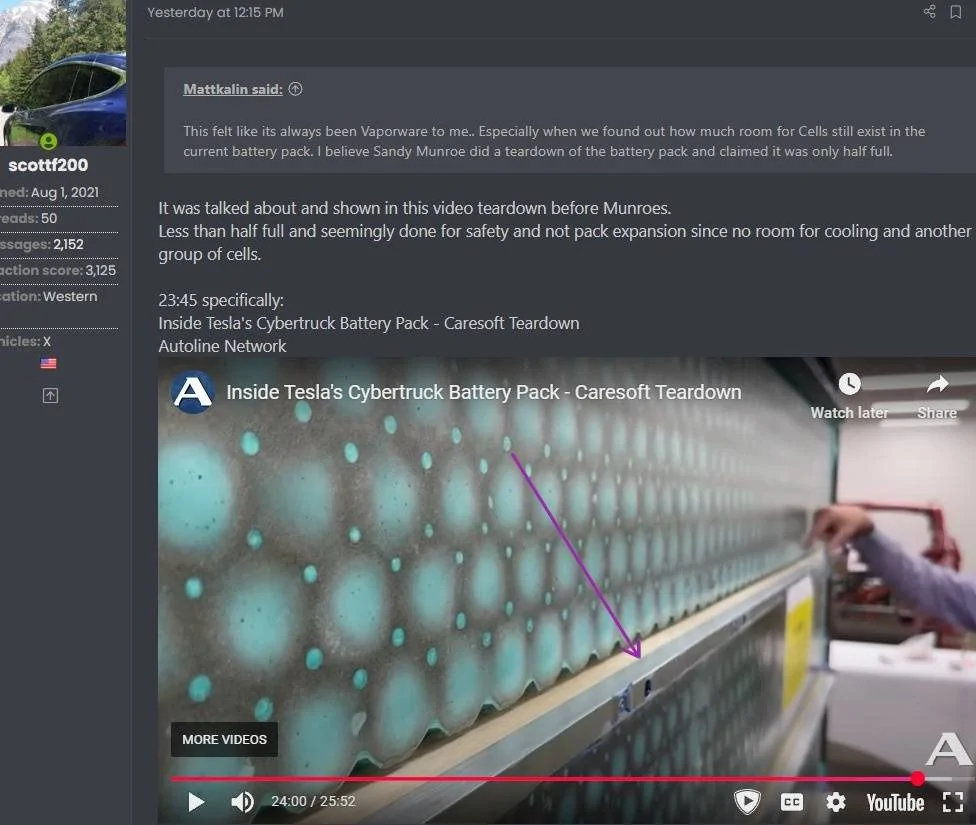
Task: Click the reaction score 3,125
Action: point(101,270)
